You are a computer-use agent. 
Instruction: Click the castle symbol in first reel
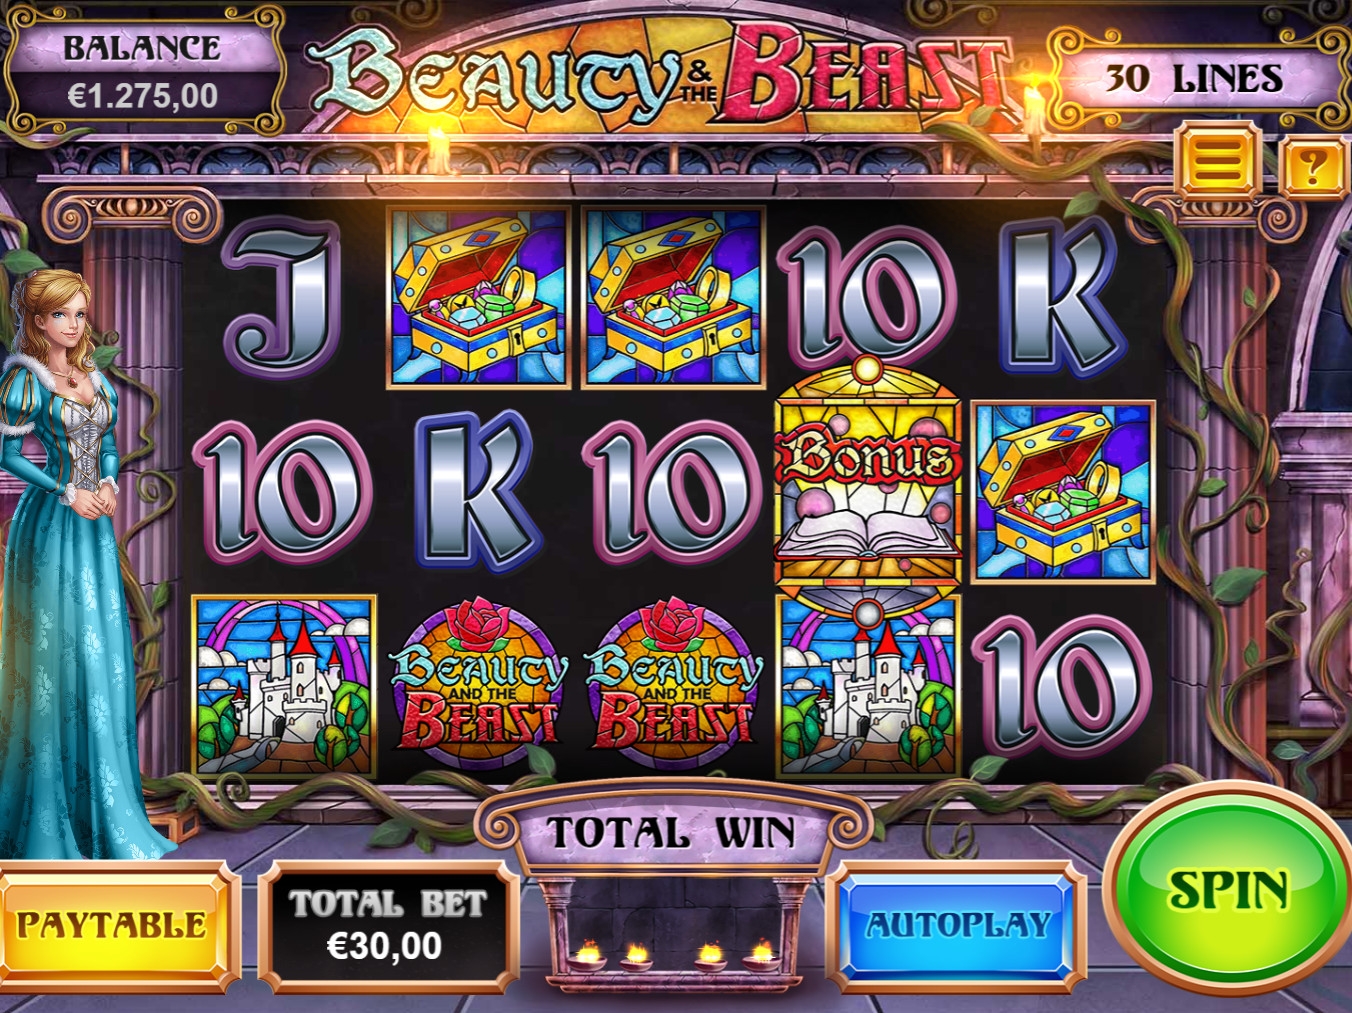284,686
